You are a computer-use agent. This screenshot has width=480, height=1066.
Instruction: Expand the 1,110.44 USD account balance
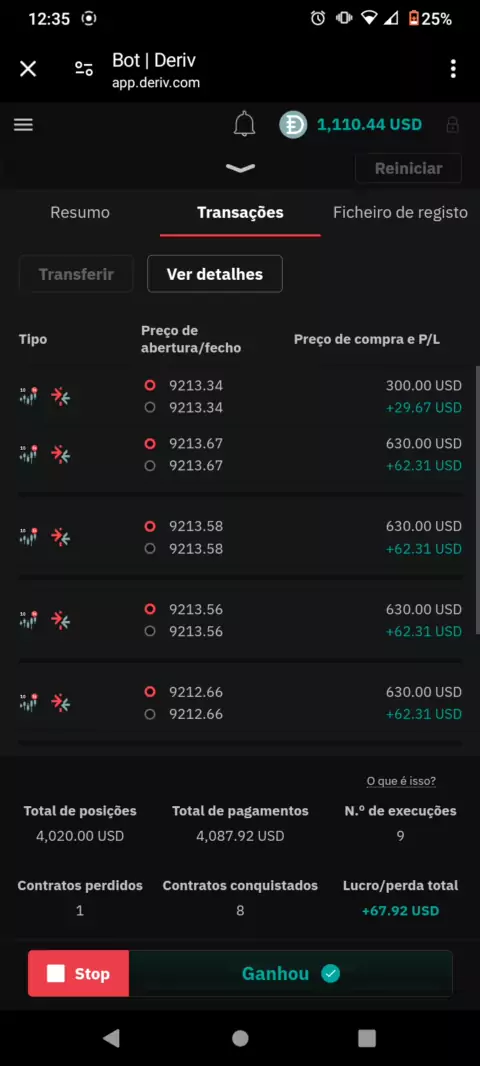point(369,125)
